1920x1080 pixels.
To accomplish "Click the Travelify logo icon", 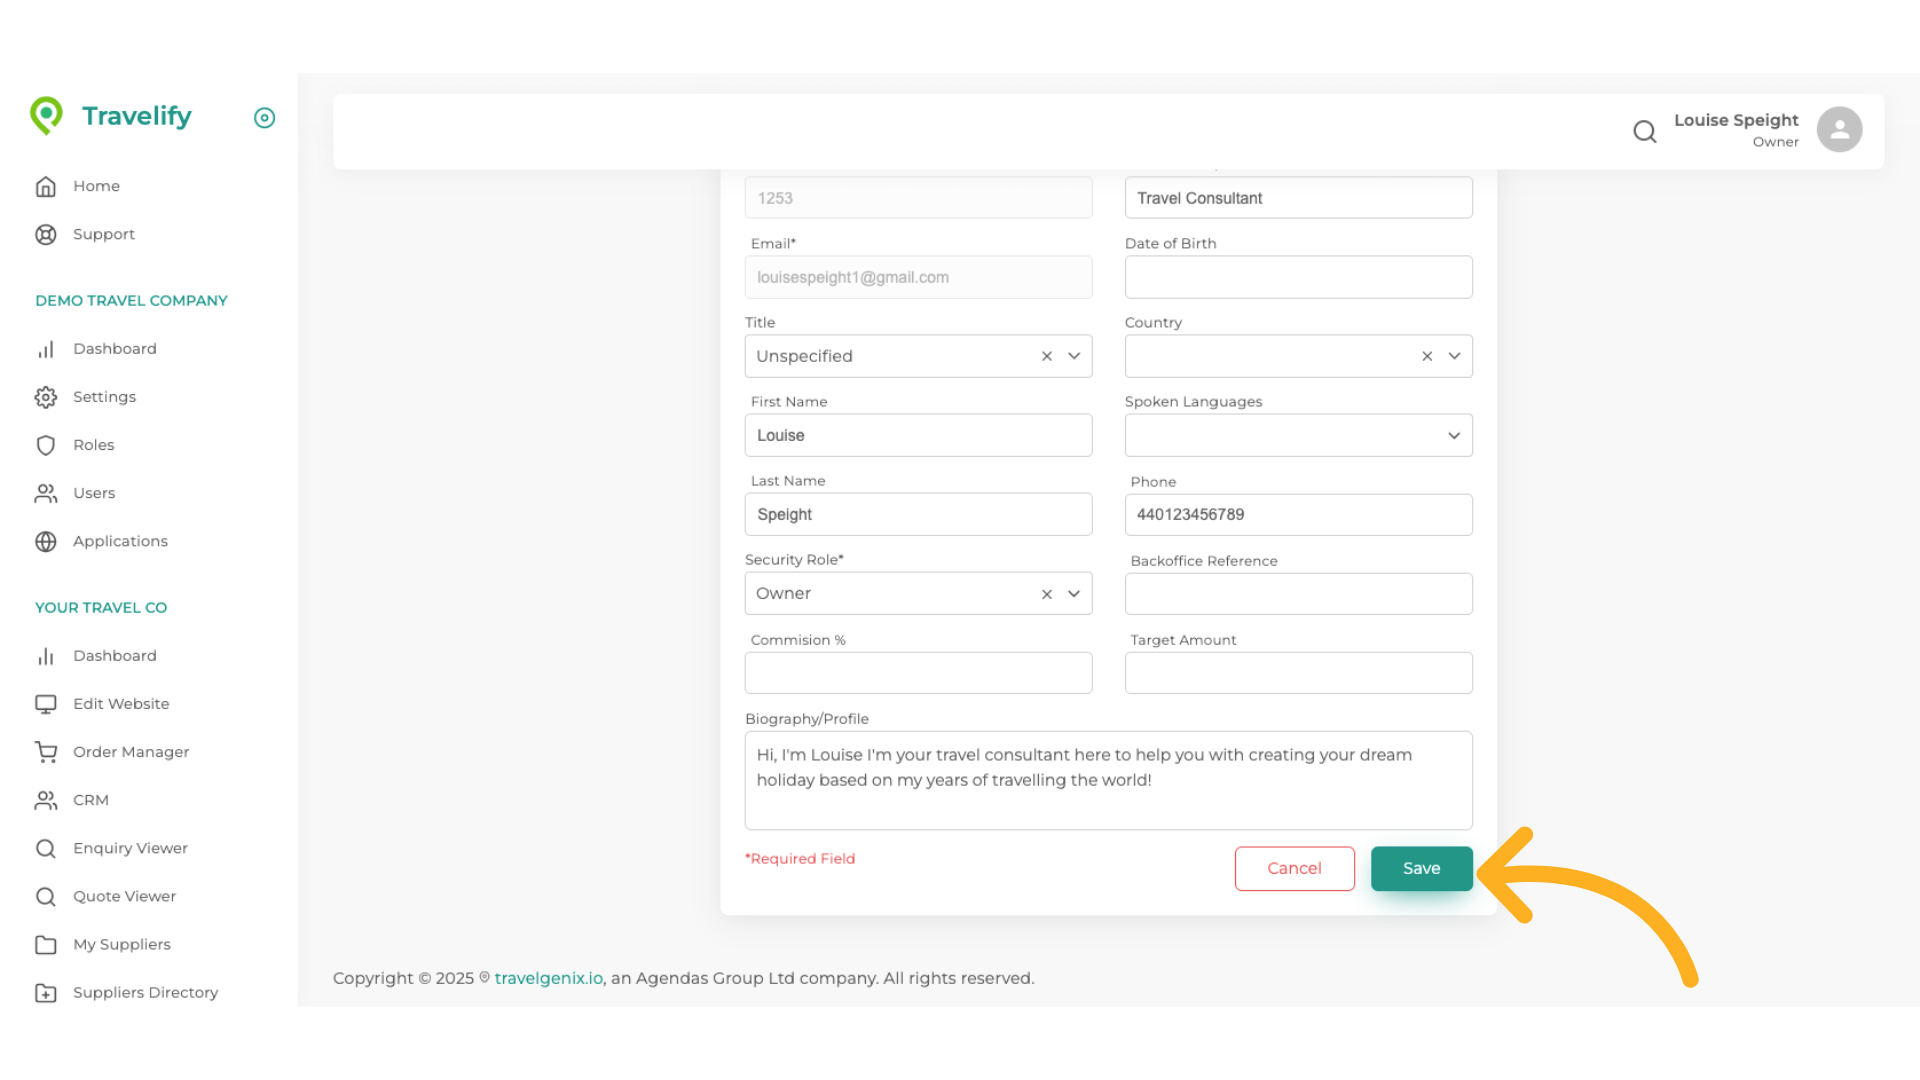I will [46, 116].
